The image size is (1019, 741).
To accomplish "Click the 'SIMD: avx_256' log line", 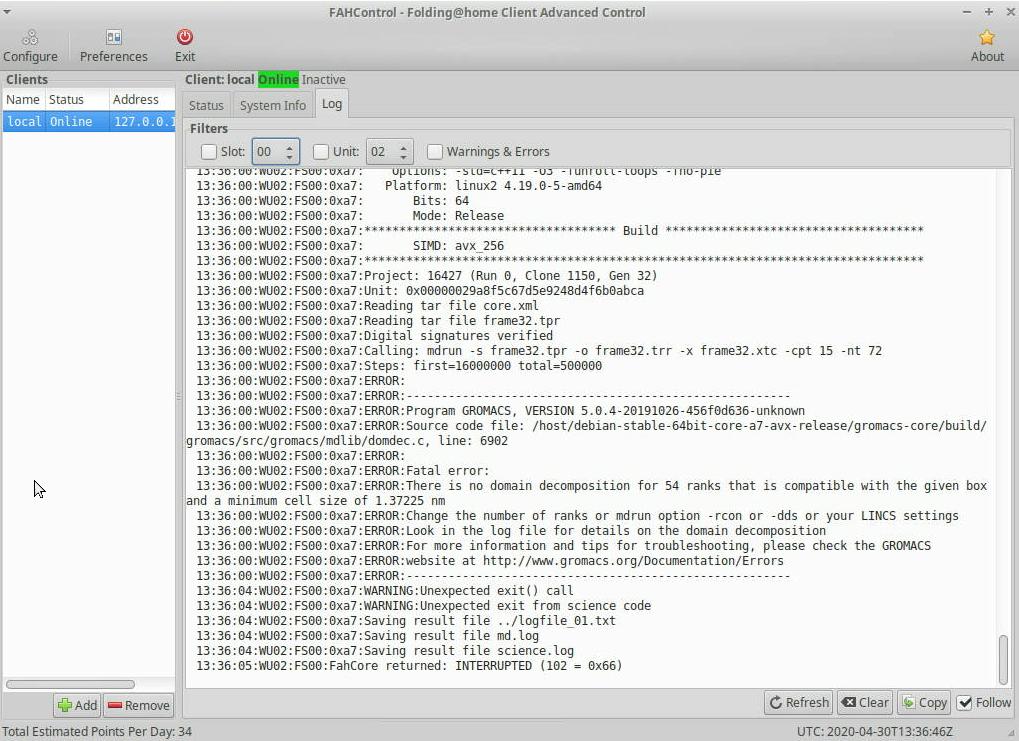I will click(x=350, y=246).
